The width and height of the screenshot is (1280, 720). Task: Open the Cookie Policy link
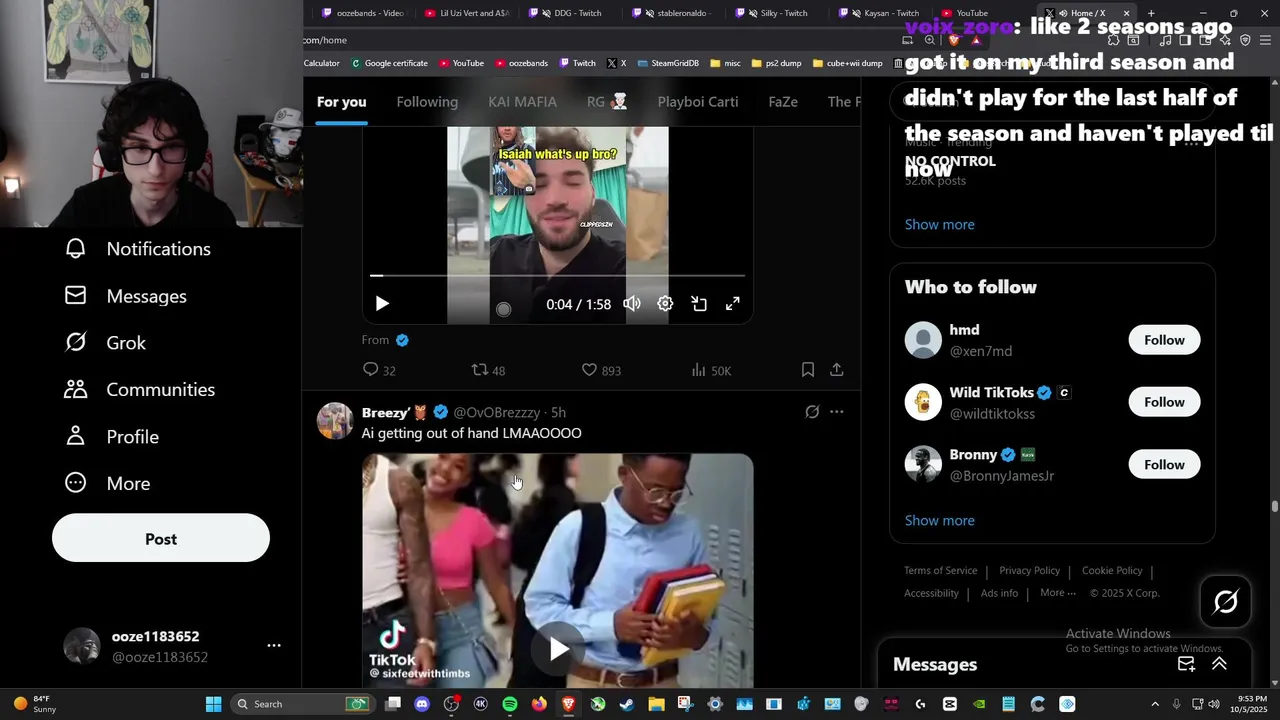(1112, 570)
